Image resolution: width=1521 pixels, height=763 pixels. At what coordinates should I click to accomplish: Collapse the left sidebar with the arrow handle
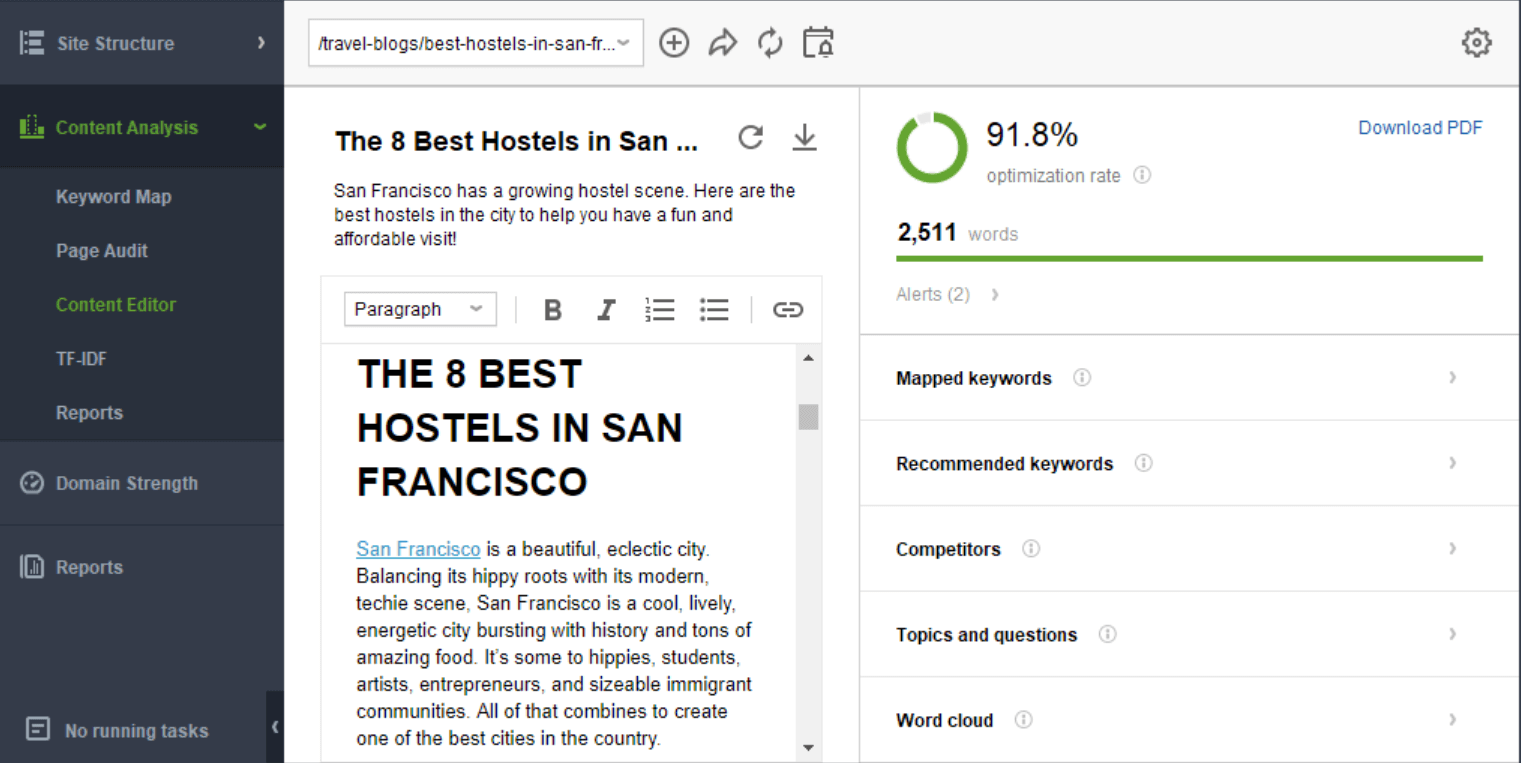pos(275,727)
